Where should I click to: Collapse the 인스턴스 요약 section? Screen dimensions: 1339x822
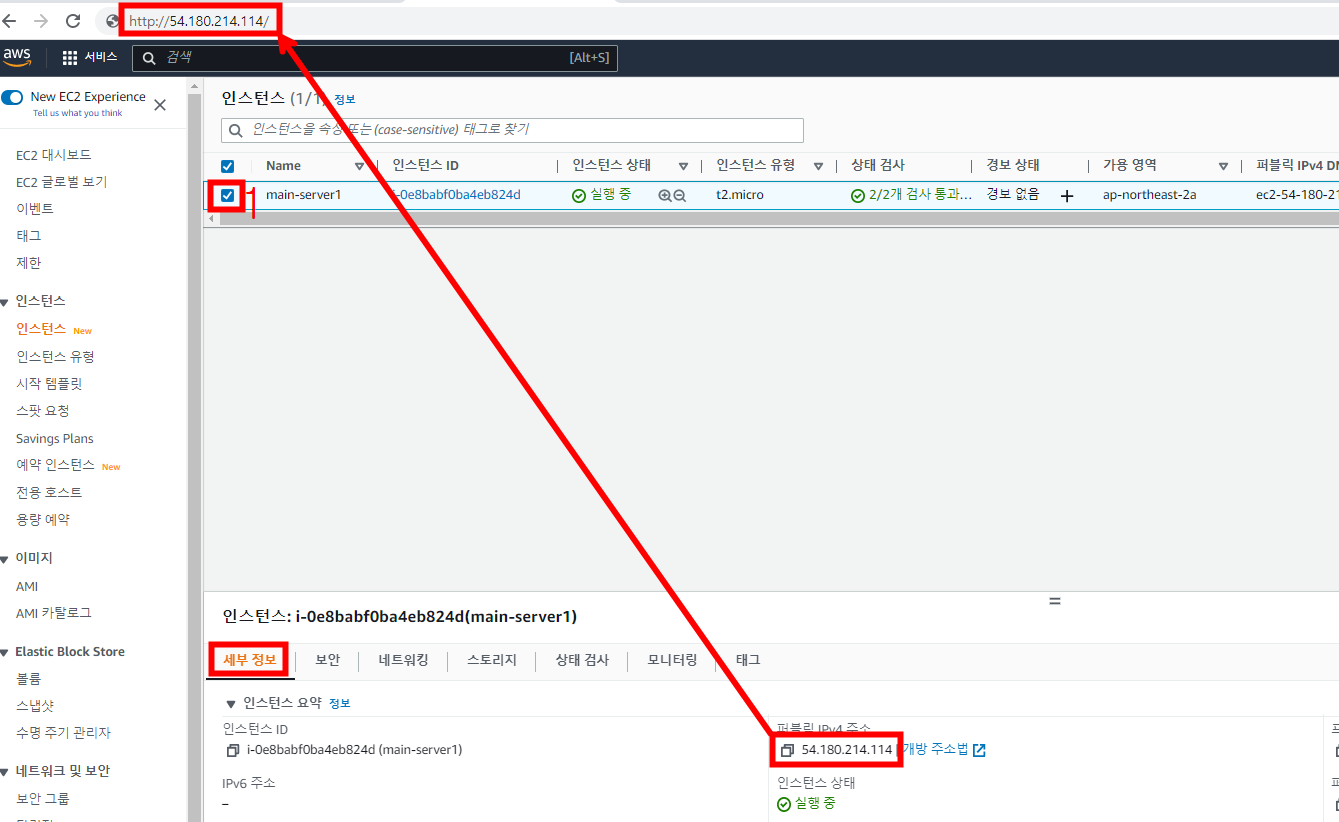click(231, 704)
